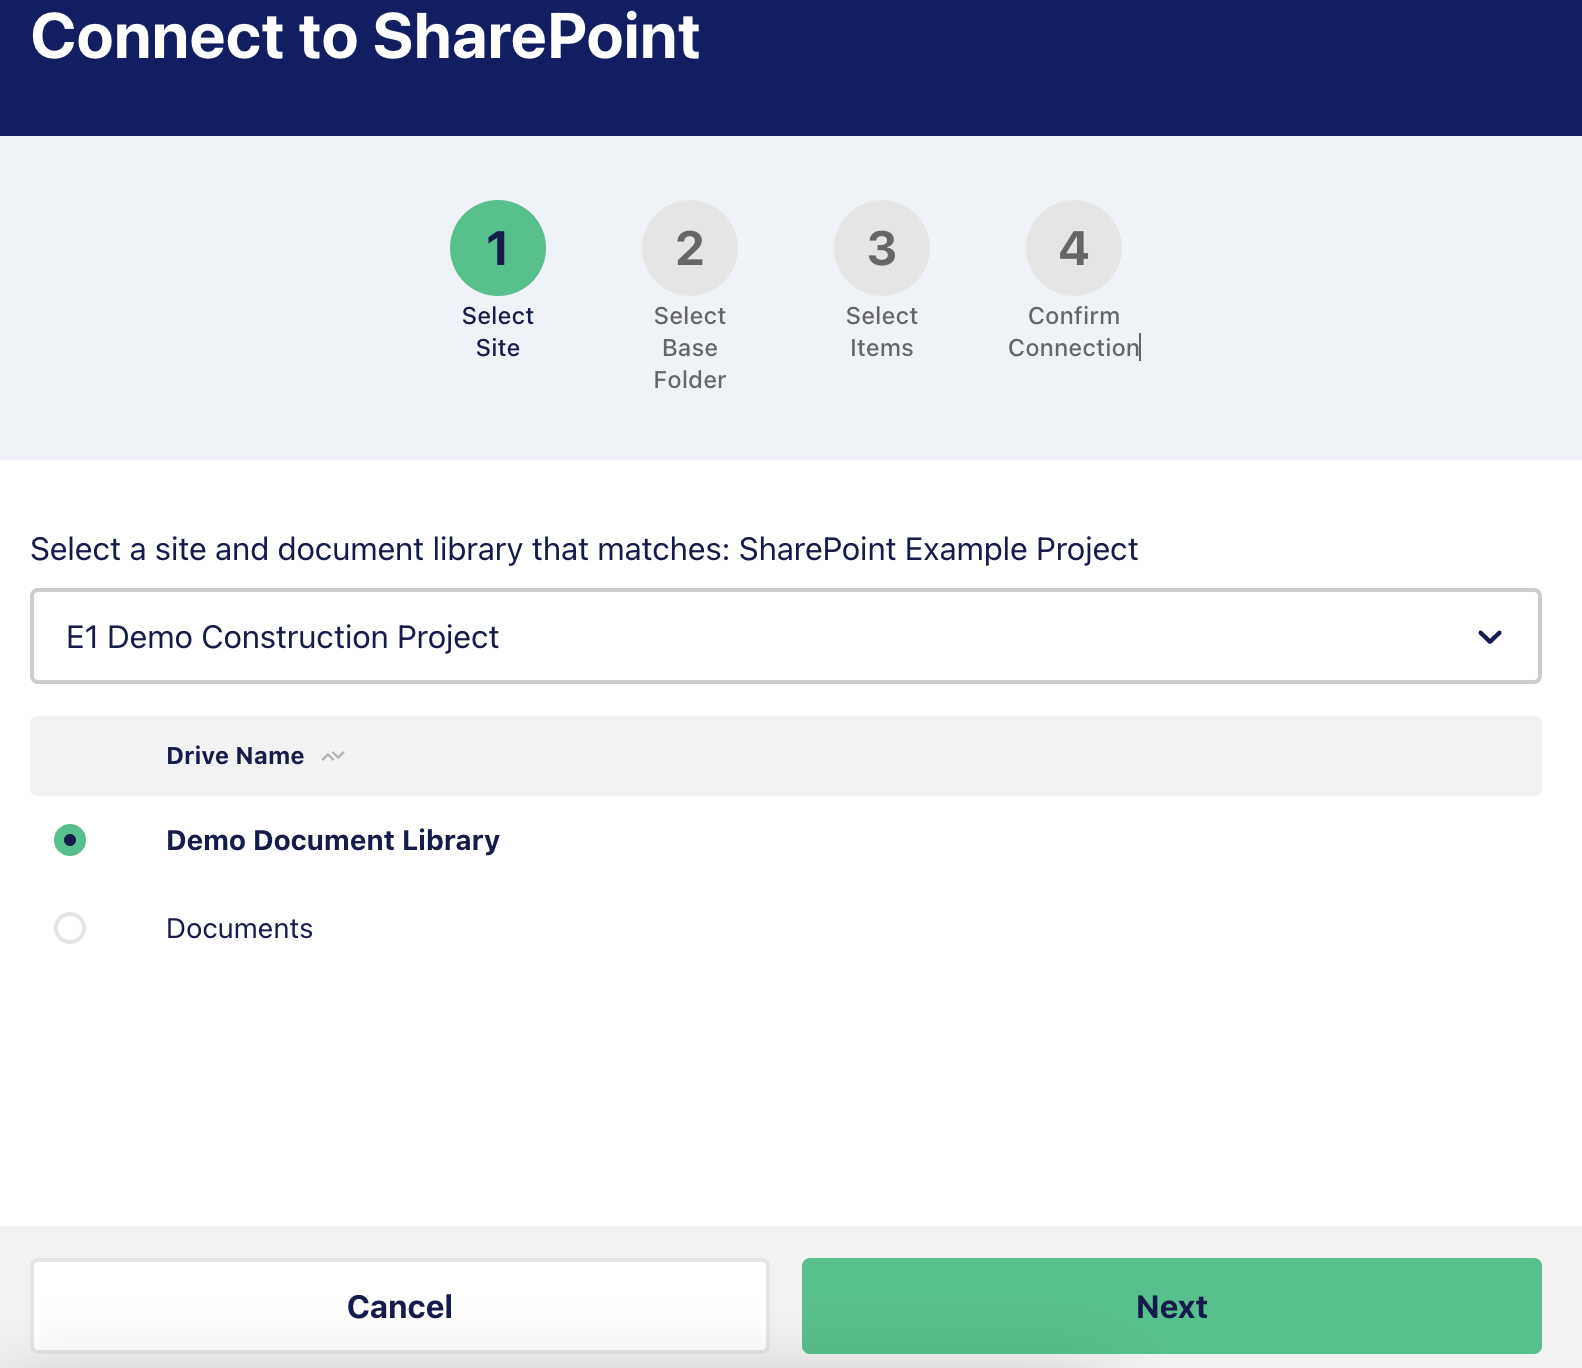
Task: Select the Demo Document Library radio button
Action: click(x=70, y=840)
